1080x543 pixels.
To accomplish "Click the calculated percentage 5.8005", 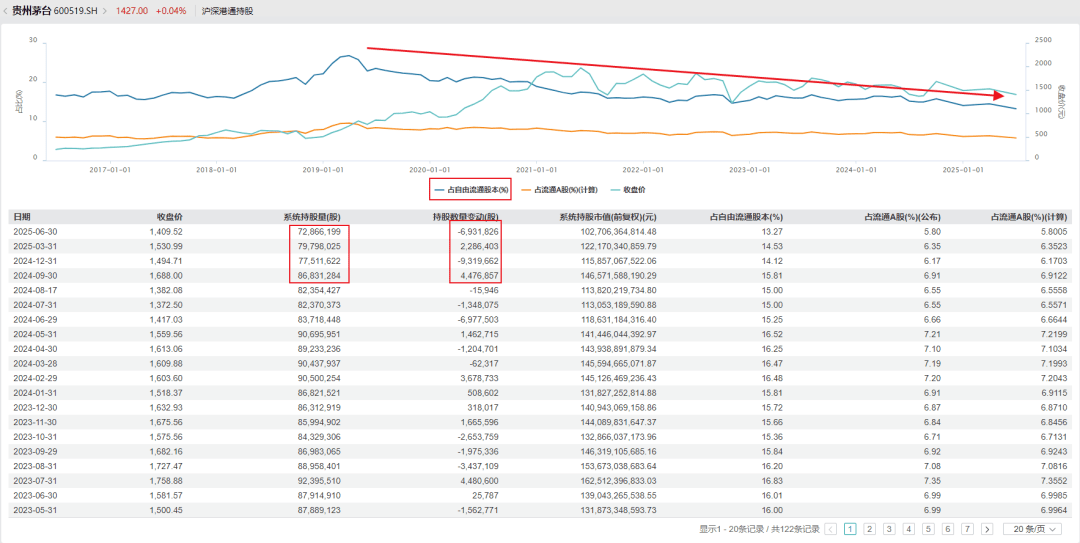I will pos(1054,232).
